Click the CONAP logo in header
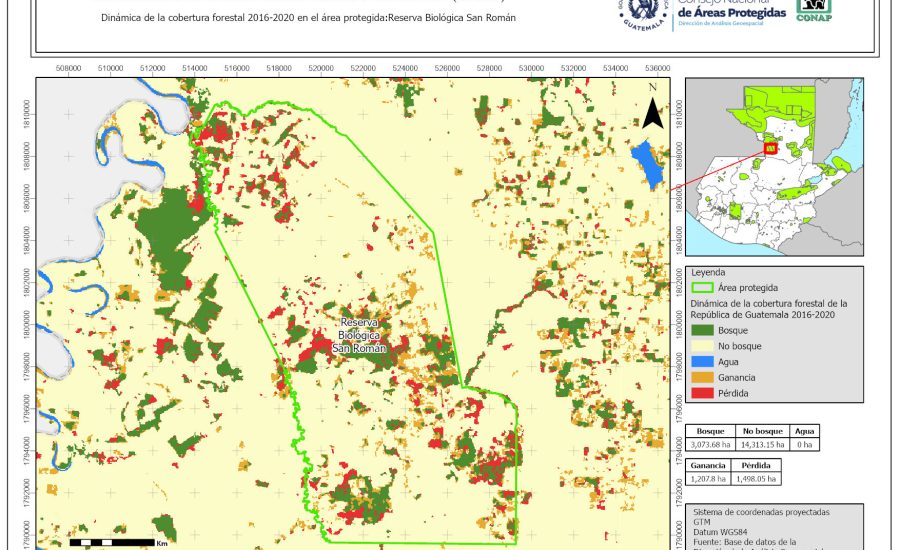The image size is (900, 550). click(x=815, y=10)
